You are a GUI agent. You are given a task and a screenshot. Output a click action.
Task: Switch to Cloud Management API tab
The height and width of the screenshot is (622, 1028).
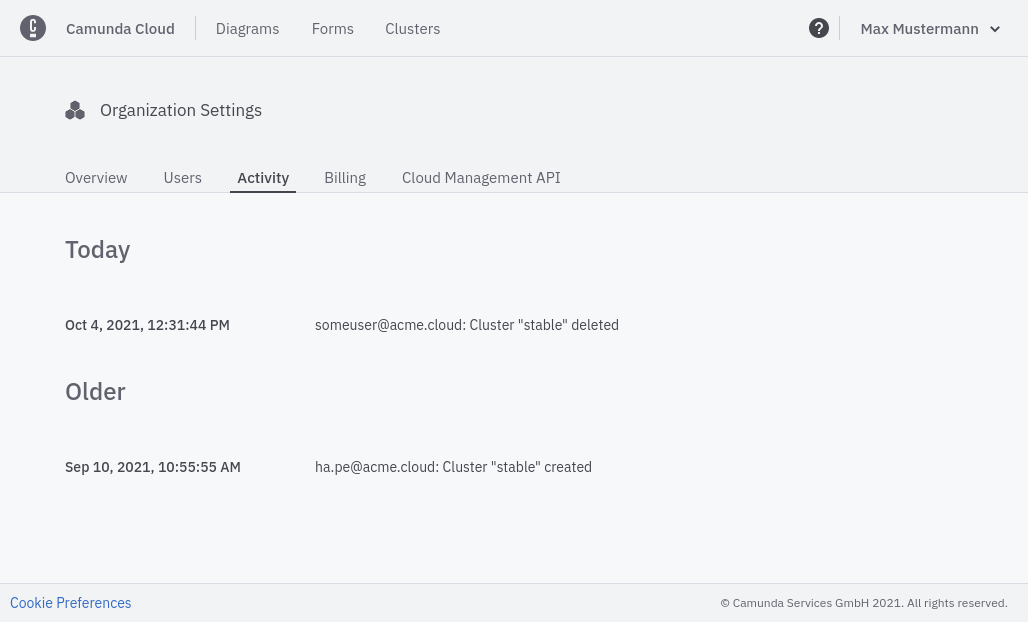coord(481,178)
